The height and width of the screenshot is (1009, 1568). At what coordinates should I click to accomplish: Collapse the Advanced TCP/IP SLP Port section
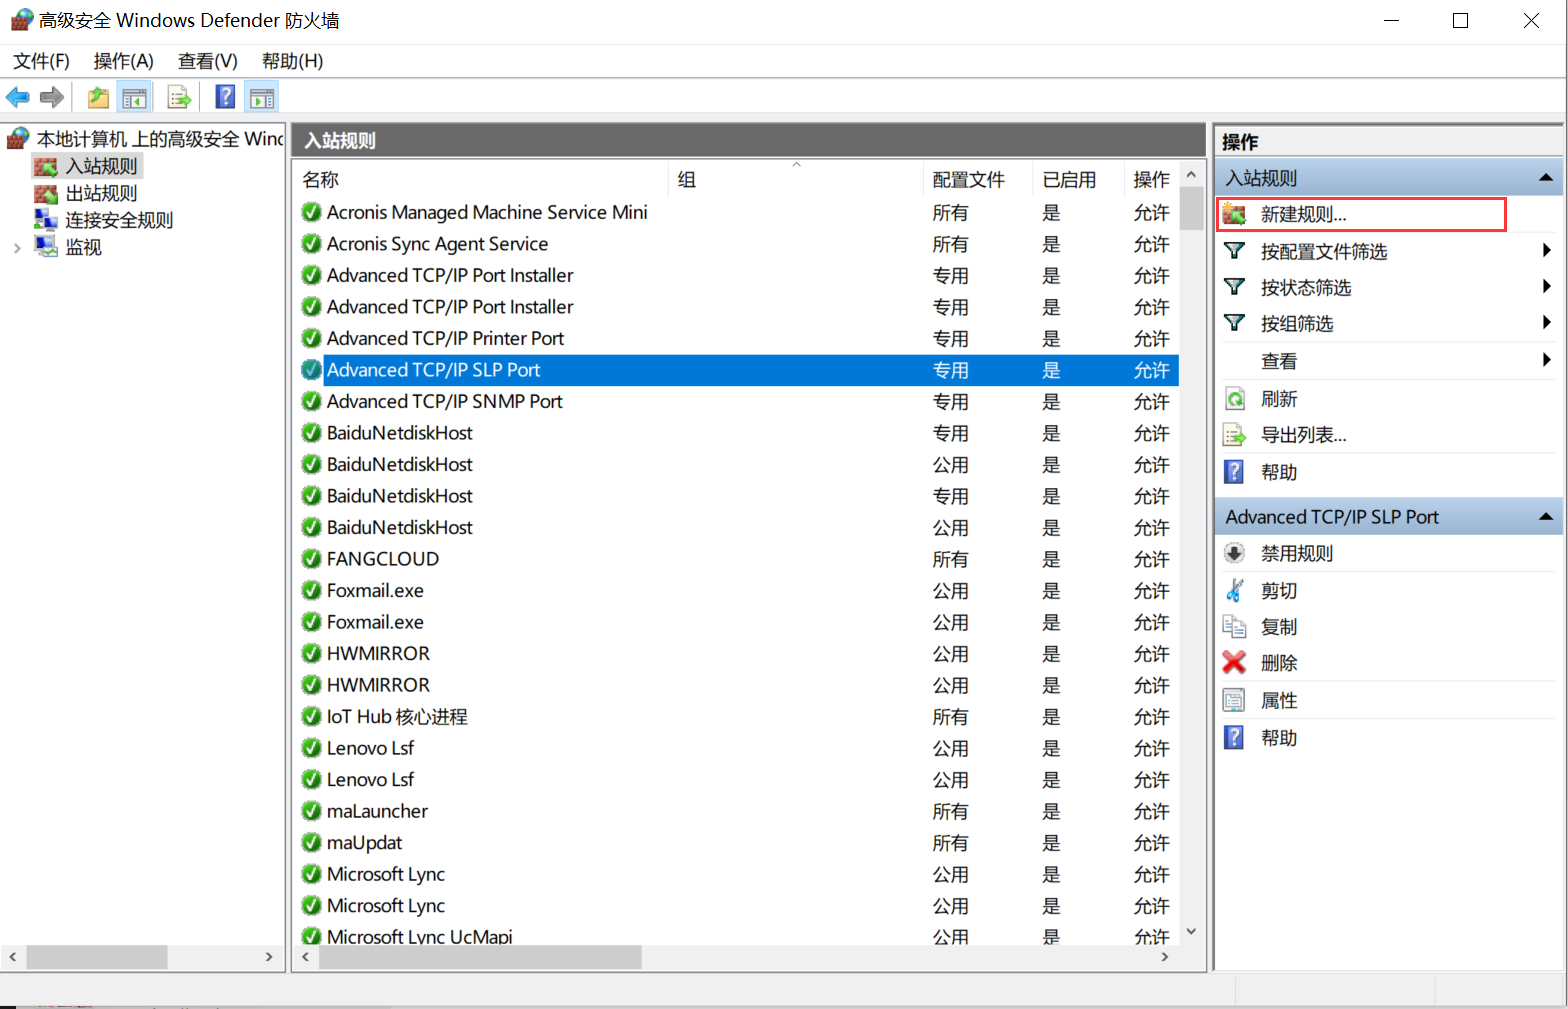tap(1546, 517)
